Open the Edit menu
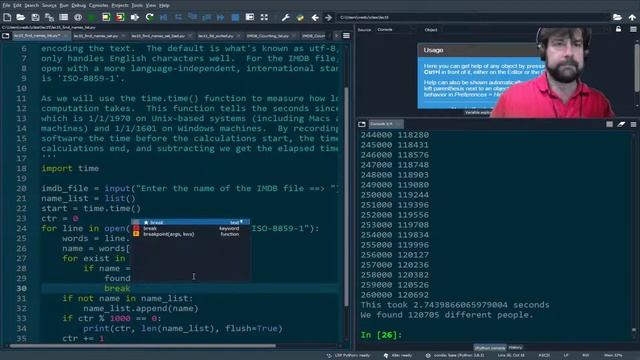 17,5
